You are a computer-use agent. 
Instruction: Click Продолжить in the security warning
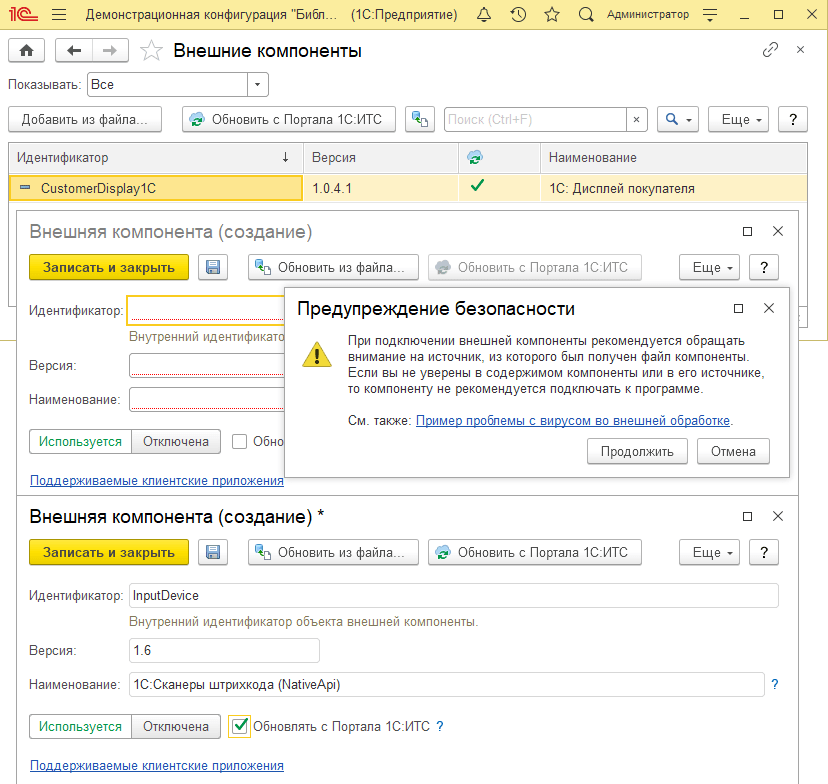[x=637, y=451]
